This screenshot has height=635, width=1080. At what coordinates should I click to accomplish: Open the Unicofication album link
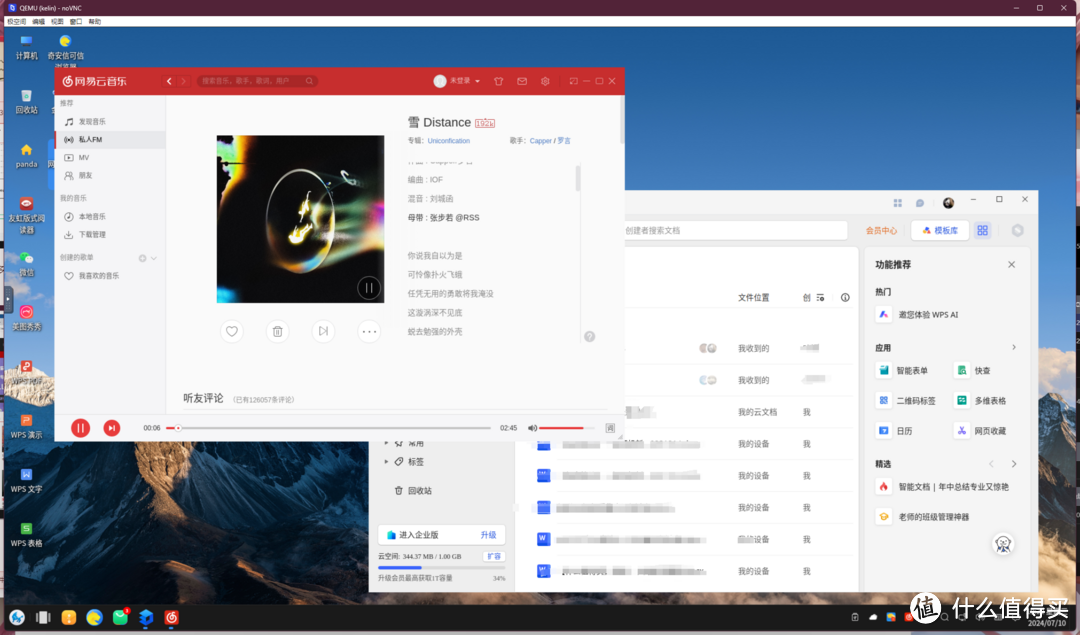click(448, 140)
